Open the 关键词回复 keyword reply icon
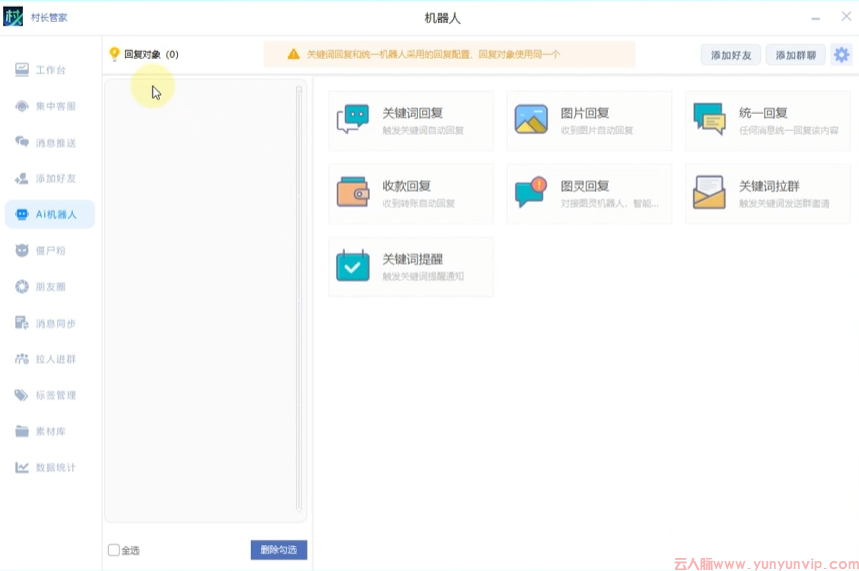The height and width of the screenshot is (571, 859). tap(352, 120)
